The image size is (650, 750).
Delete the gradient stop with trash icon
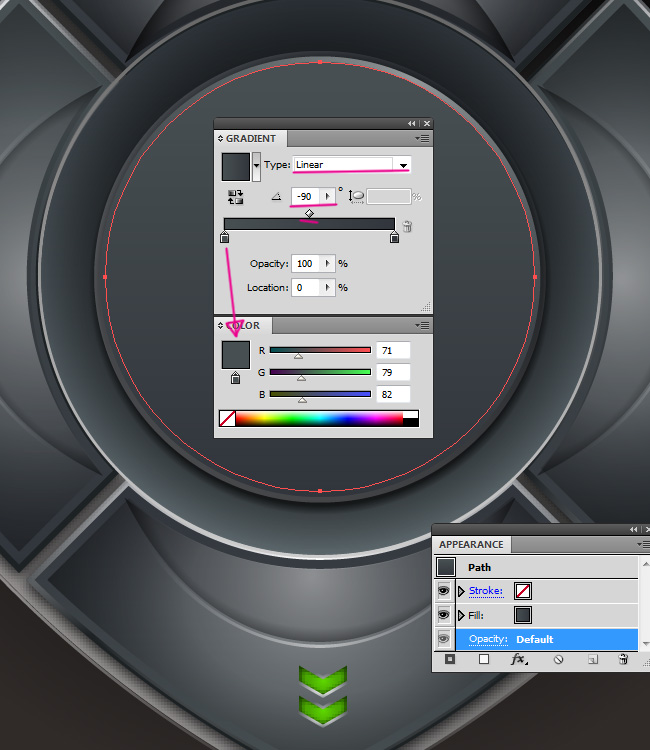tap(408, 226)
